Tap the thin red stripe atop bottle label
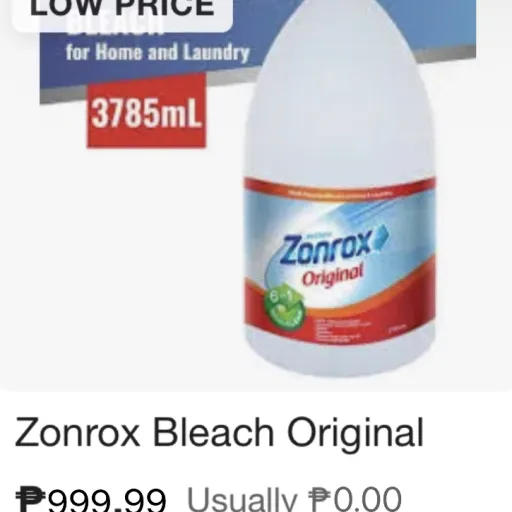 pyautogui.click(x=340, y=184)
